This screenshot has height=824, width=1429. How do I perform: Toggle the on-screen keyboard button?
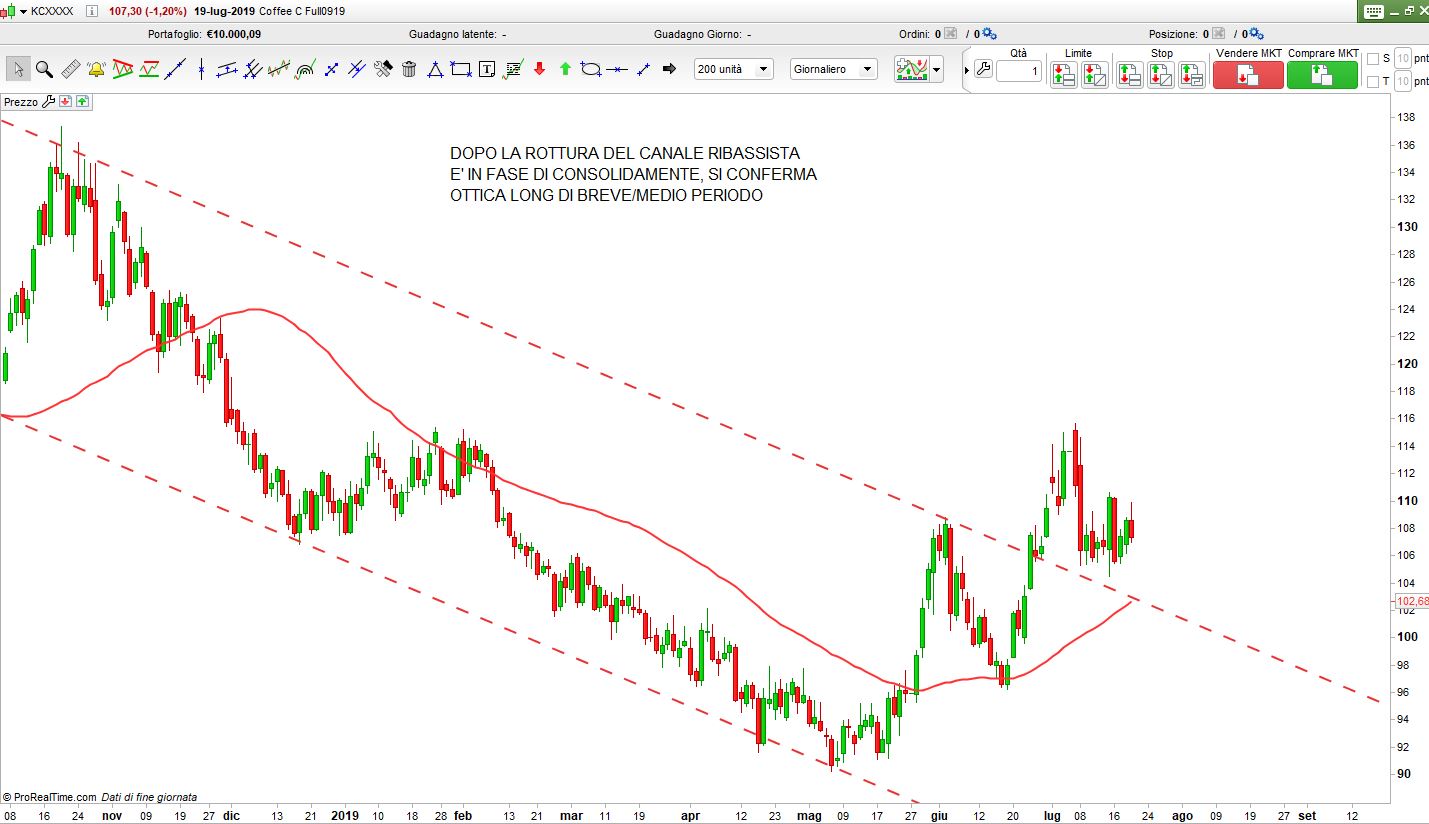click(1374, 11)
